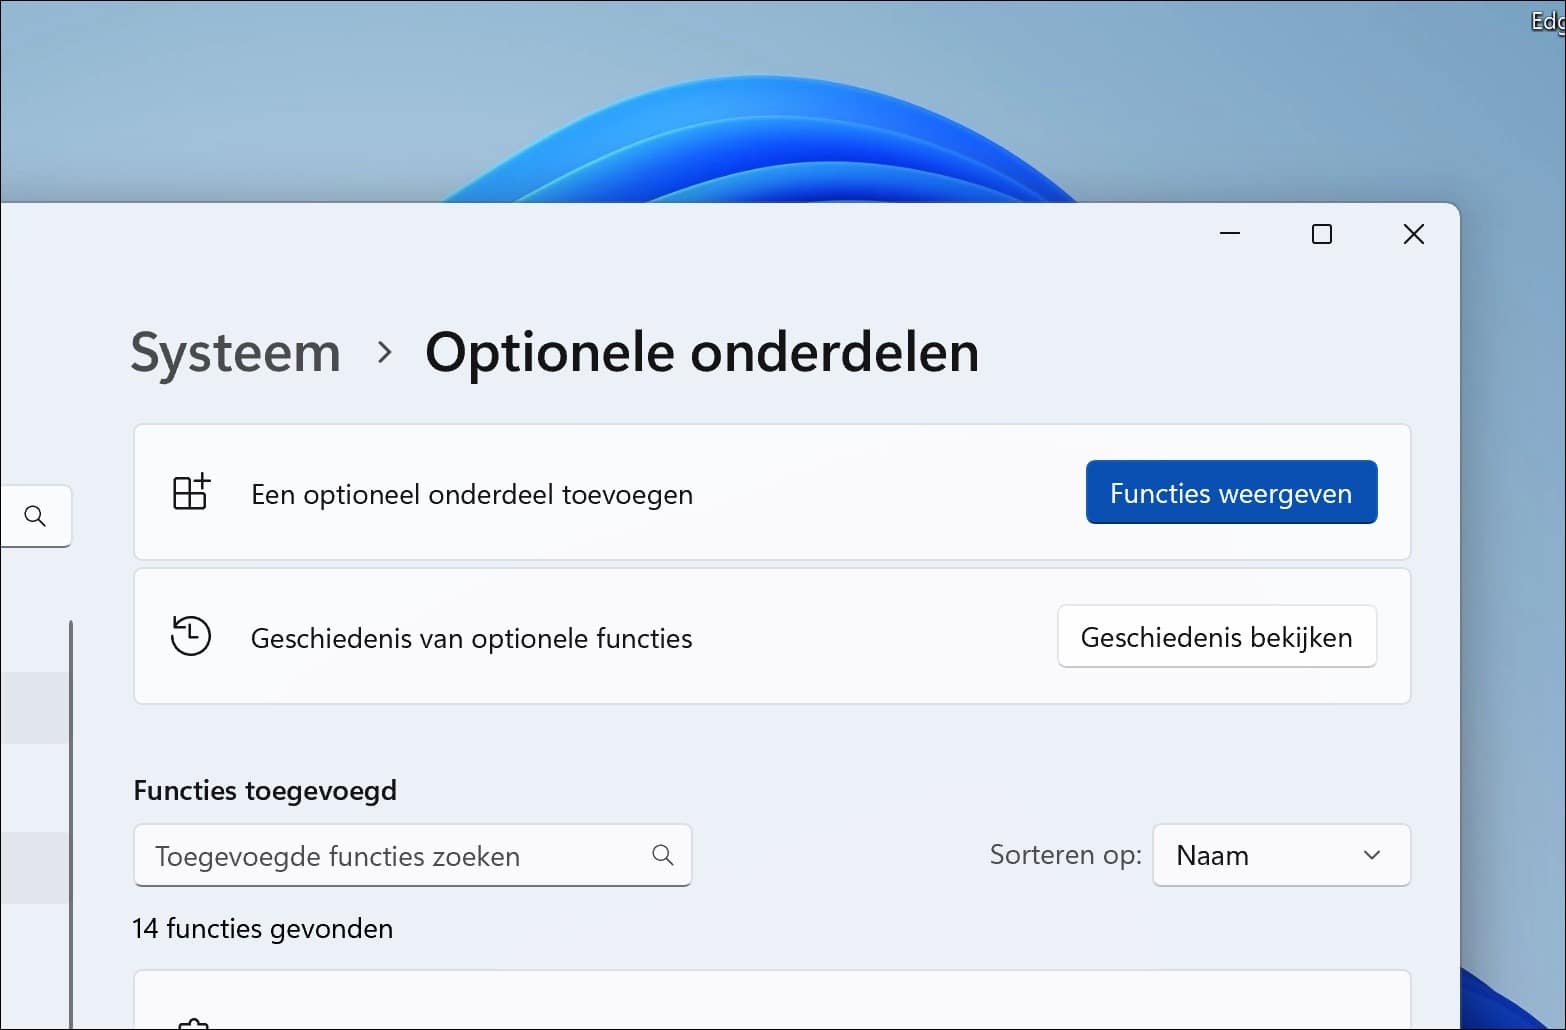
Task: Click the bottom feature list row
Action: [x=770, y=1005]
